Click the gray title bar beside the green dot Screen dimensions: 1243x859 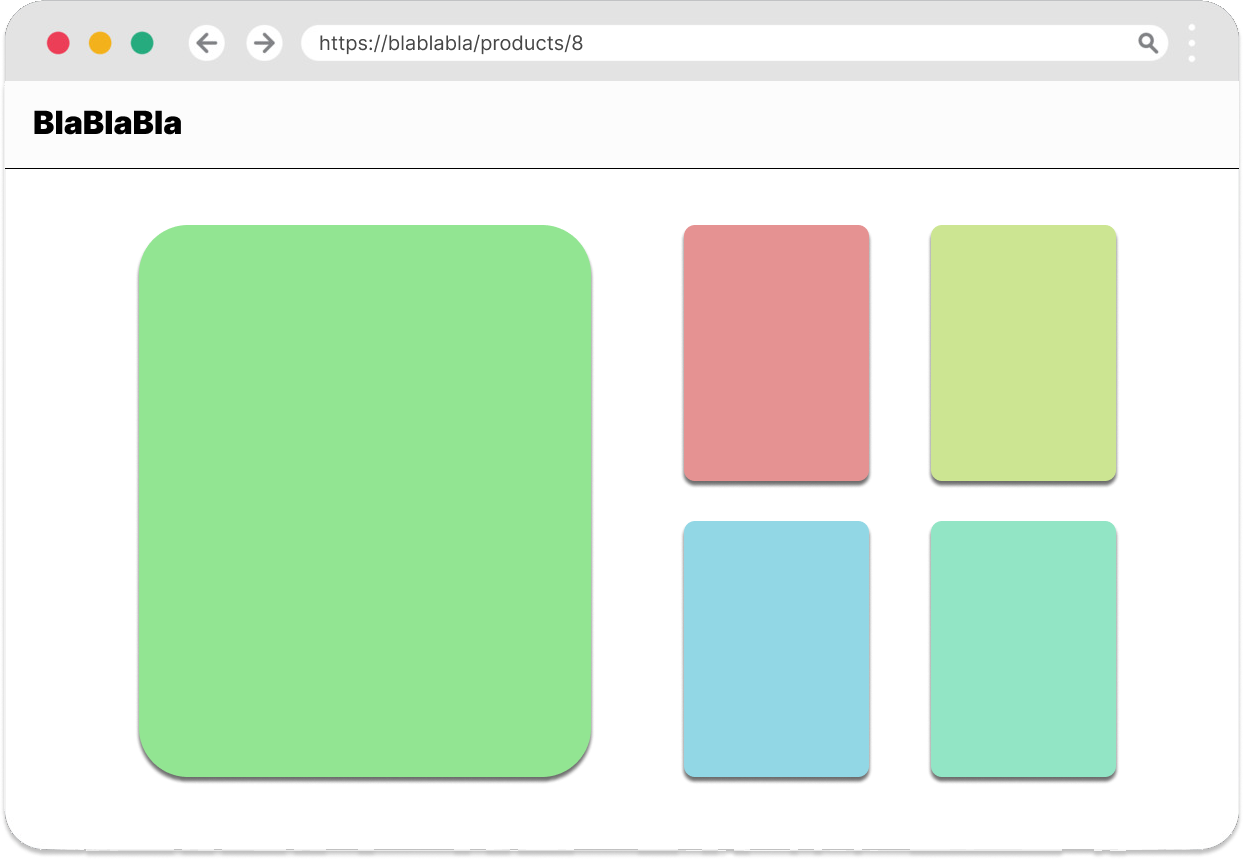click(x=171, y=20)
